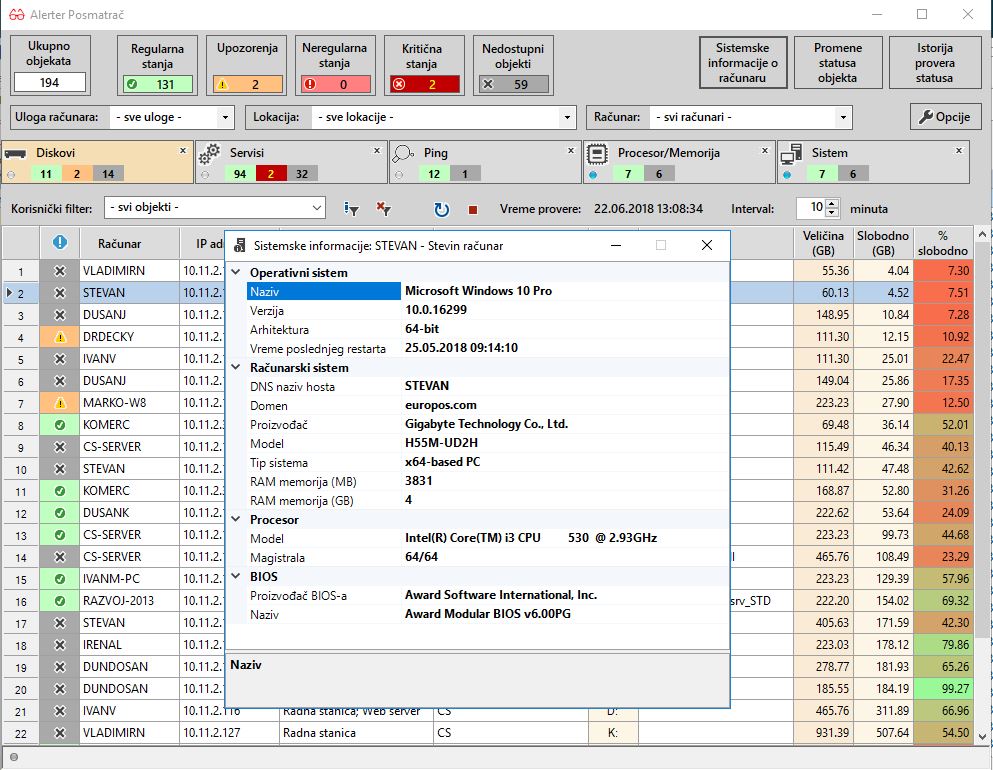The image size is (993, 770).
Task: Switch to the Servisi tab
Action: (293, 162)
